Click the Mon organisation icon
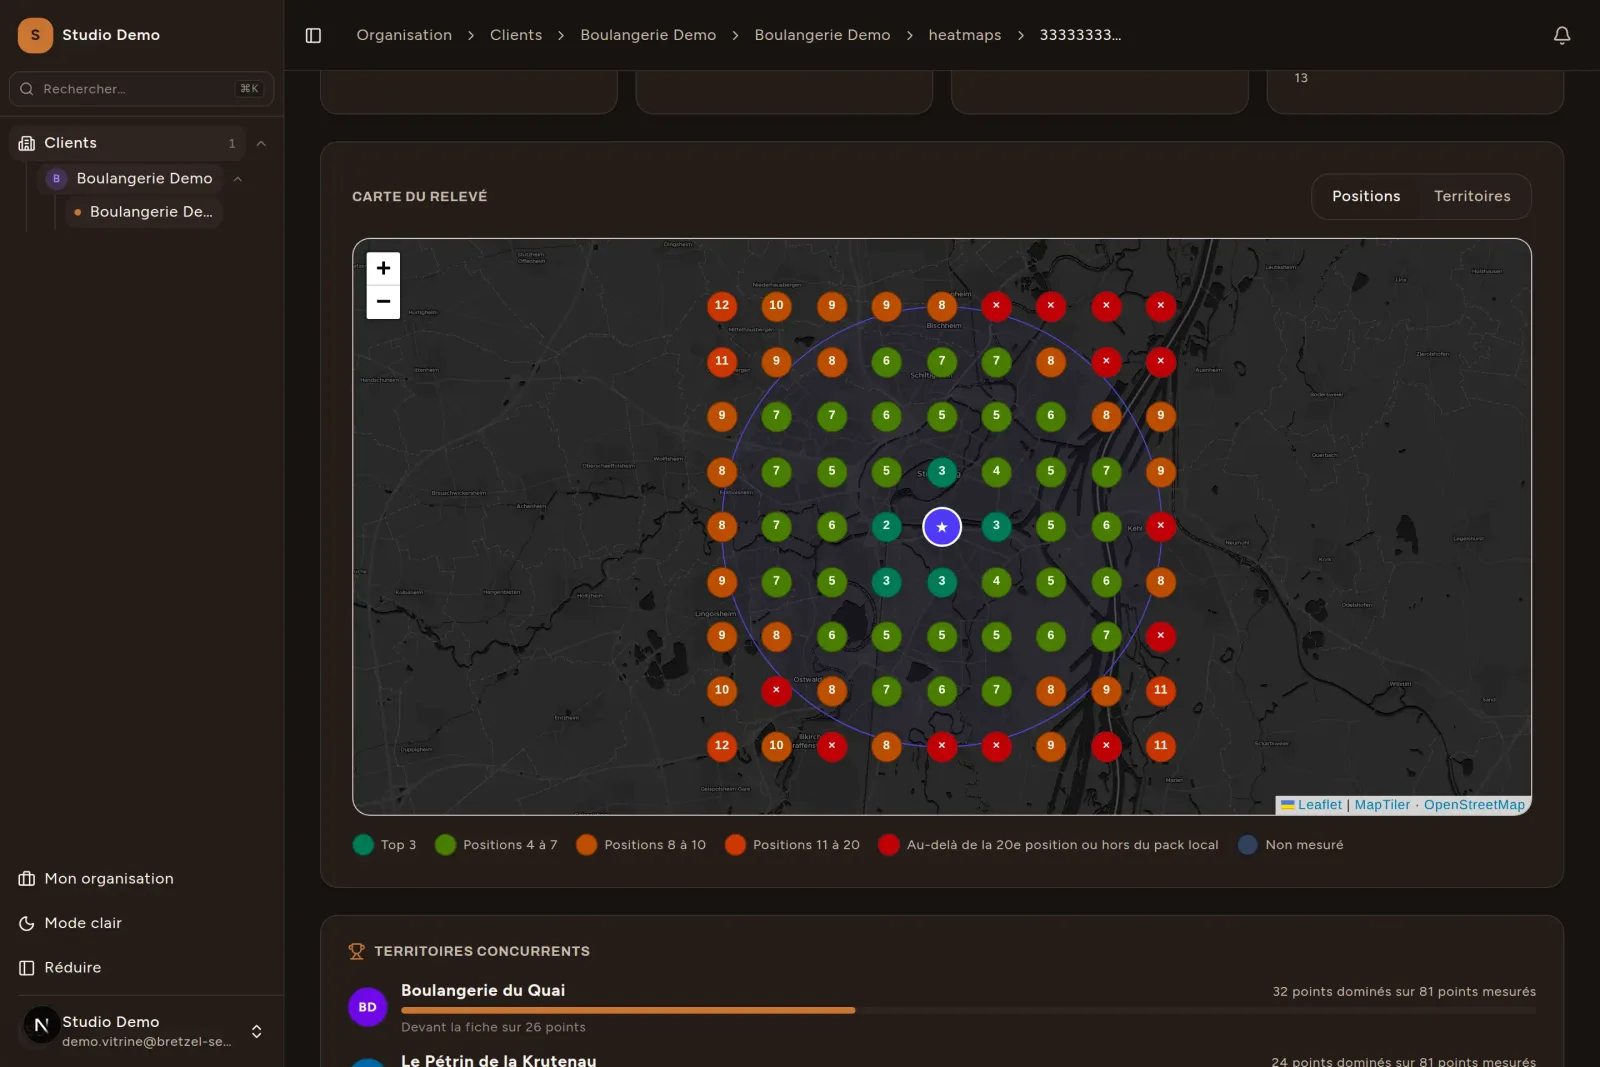The height and width of the screenshot is (1067, 1600). [27, 879]
